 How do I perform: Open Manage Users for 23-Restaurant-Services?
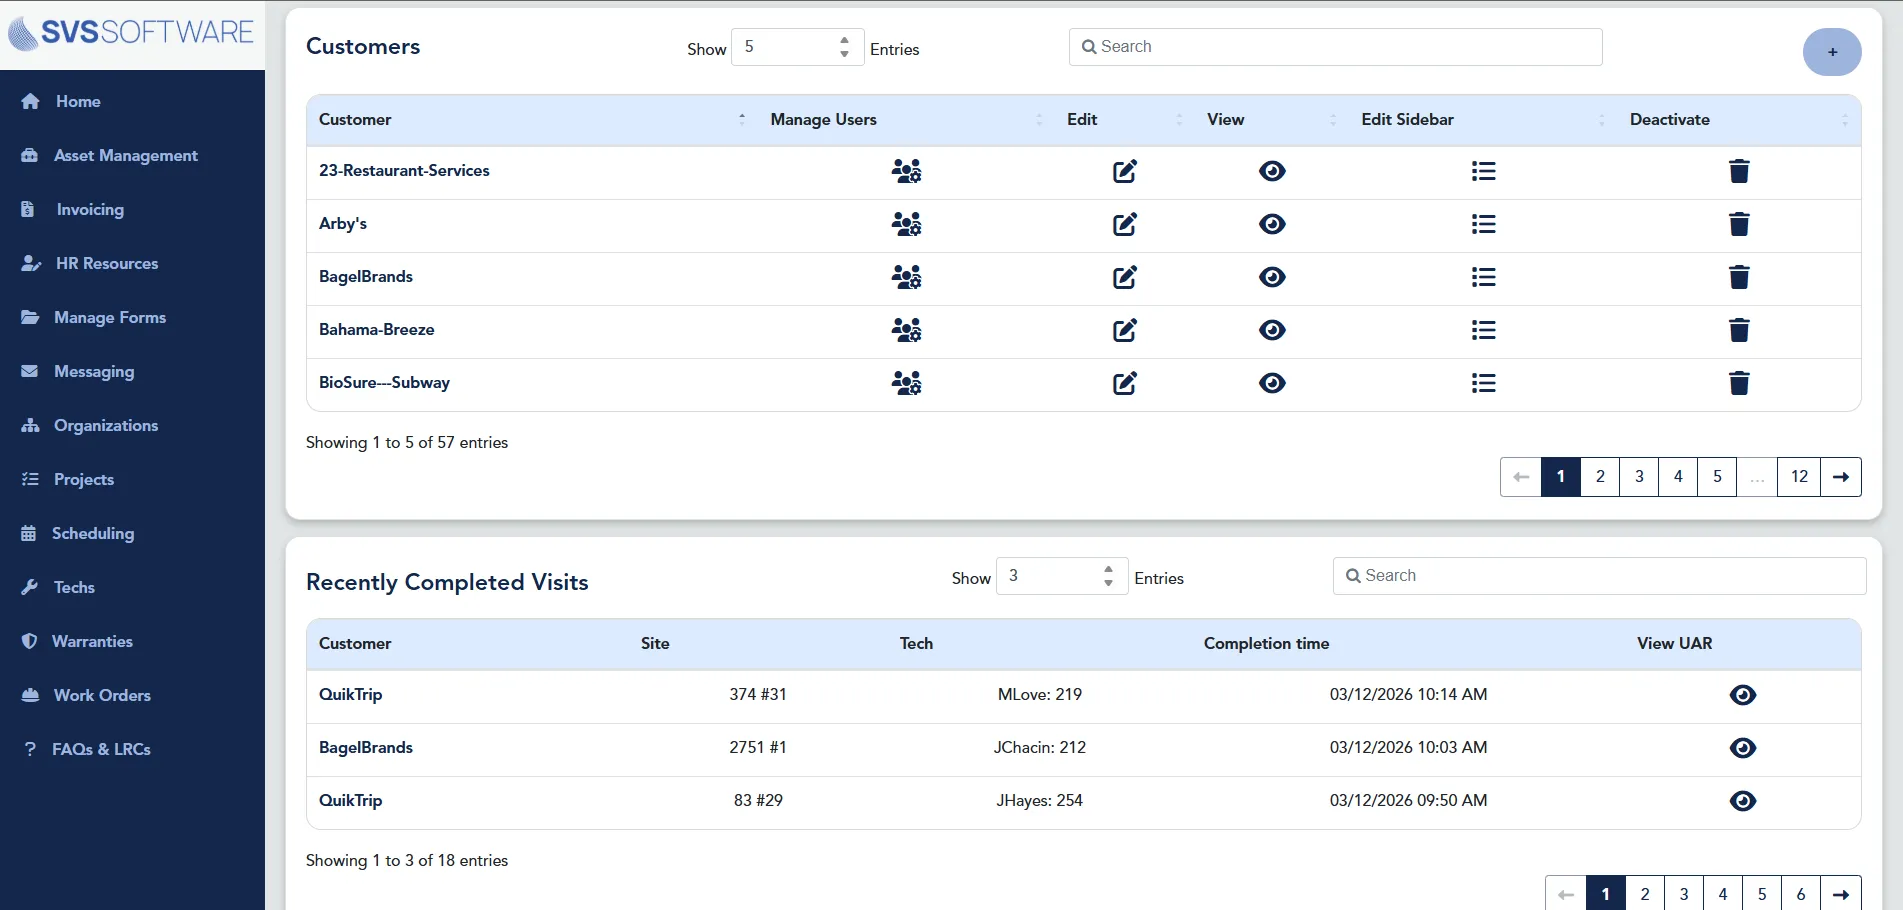click(x=906, y=171)
